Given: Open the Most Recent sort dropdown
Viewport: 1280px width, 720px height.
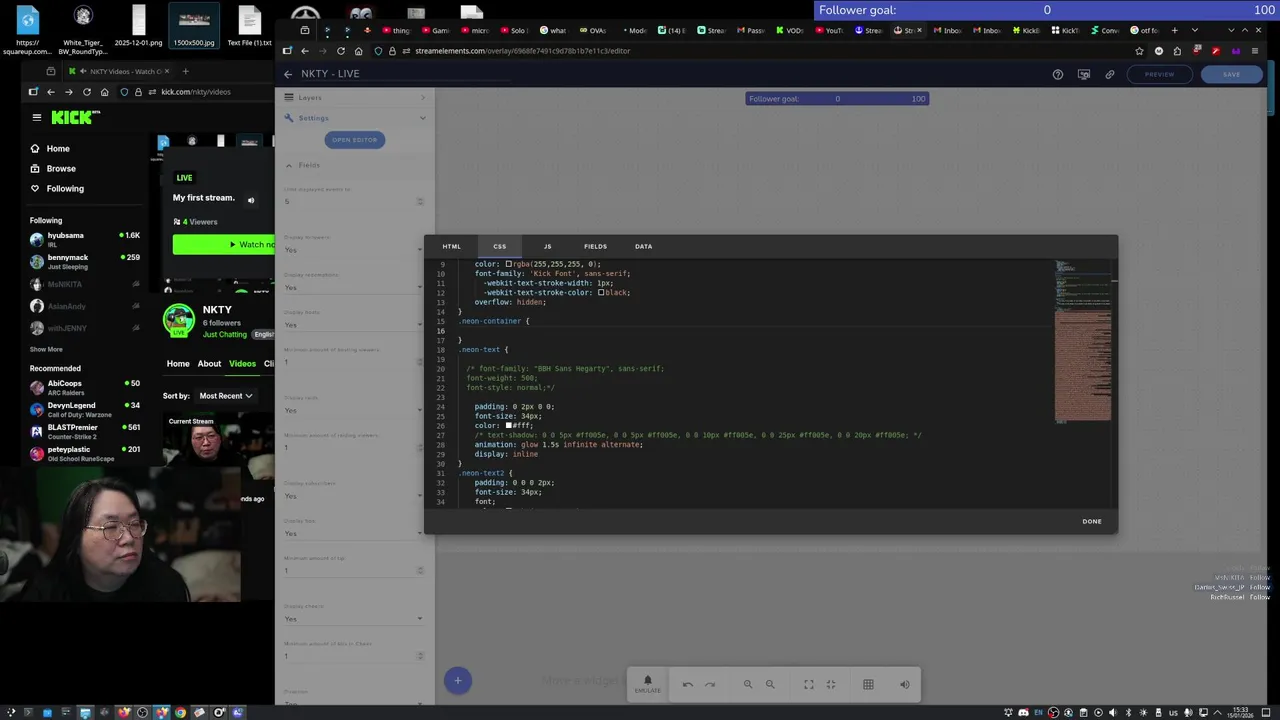Looking at the screenshot, I should (x=225, y=396).
